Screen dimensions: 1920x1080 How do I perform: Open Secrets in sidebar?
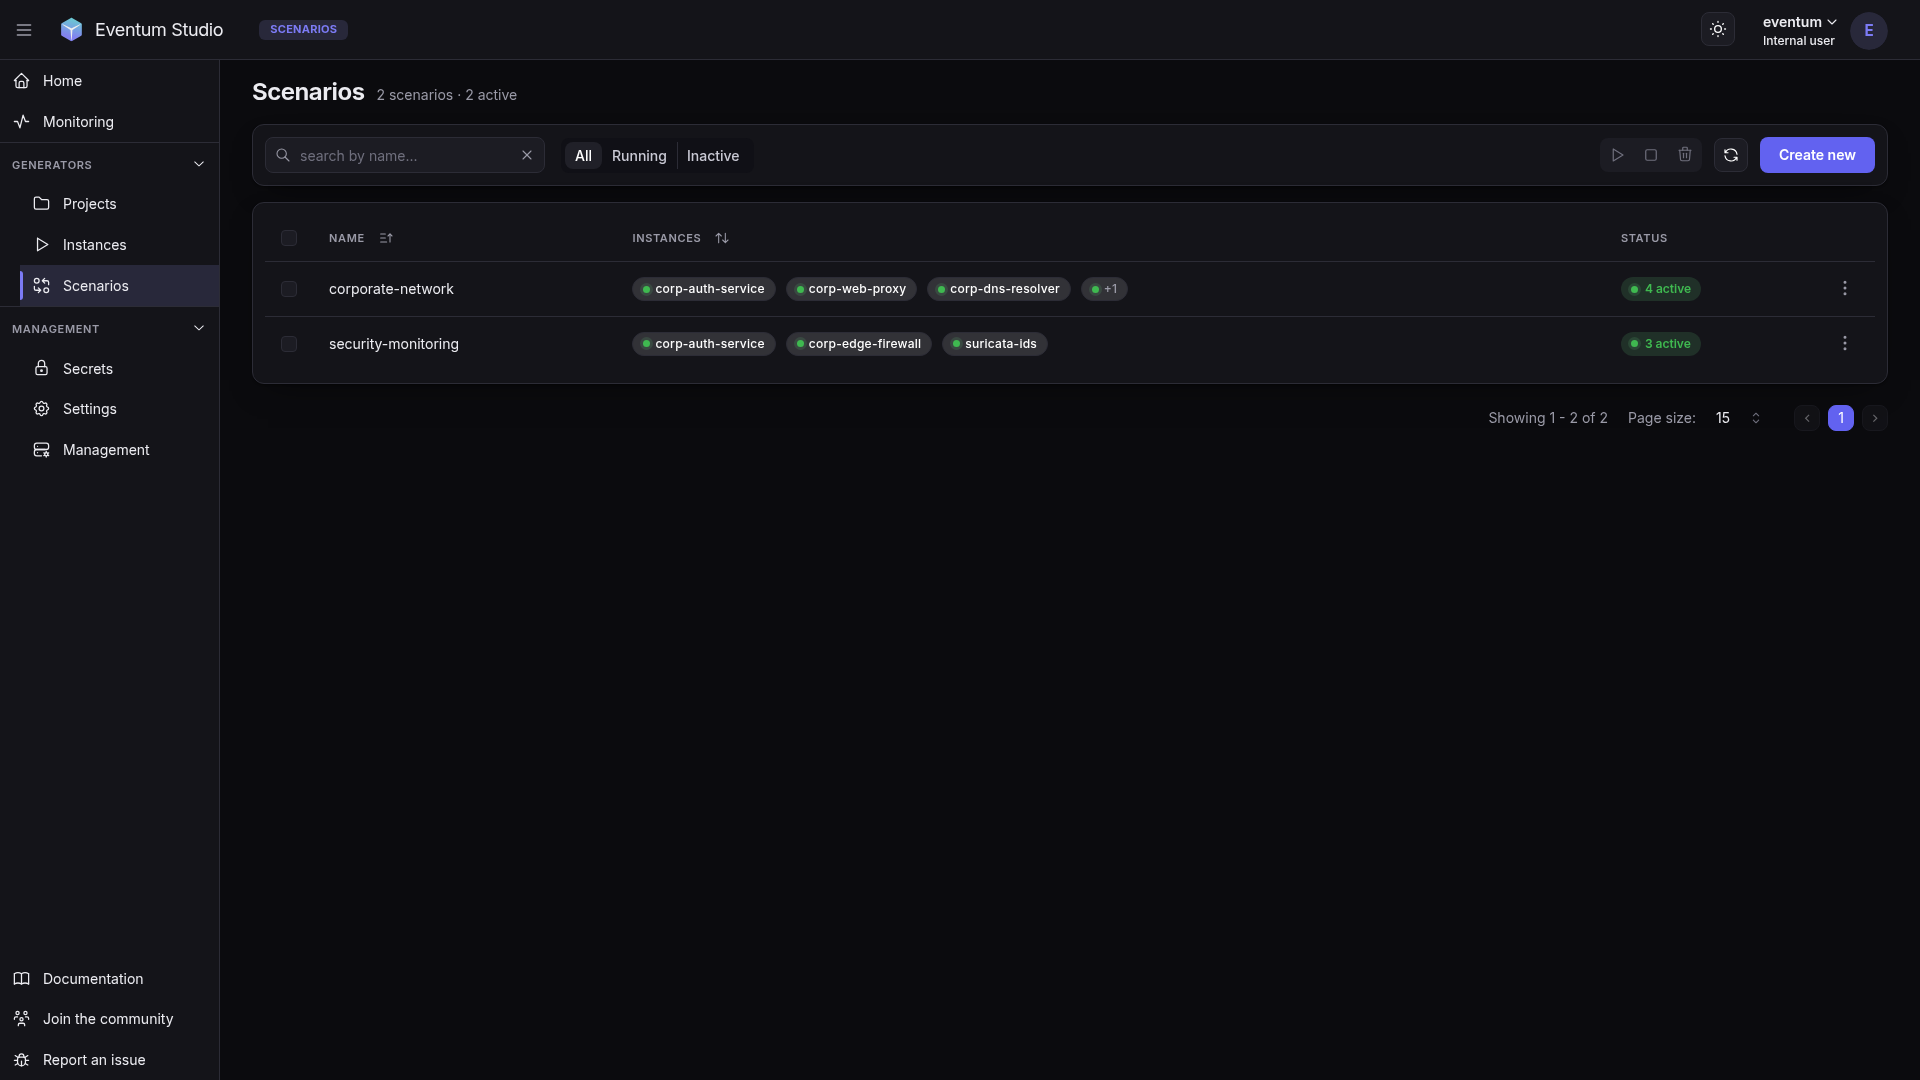(119, 369)
